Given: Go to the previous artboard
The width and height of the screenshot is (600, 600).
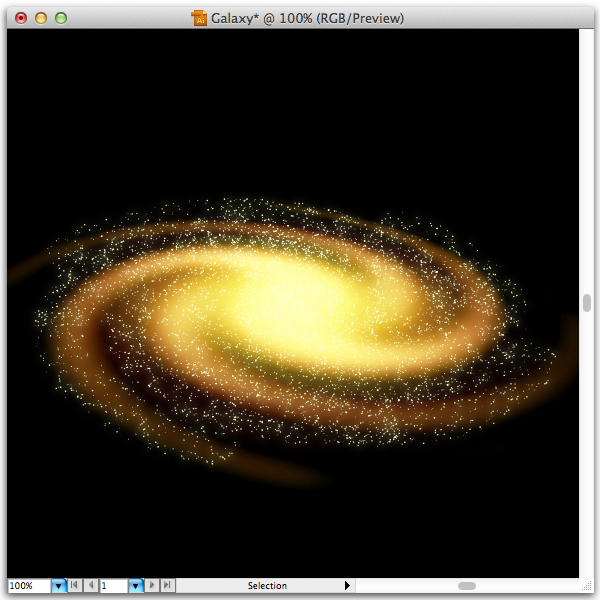Looking at the screenshot, I should click(x=91, y=585).
